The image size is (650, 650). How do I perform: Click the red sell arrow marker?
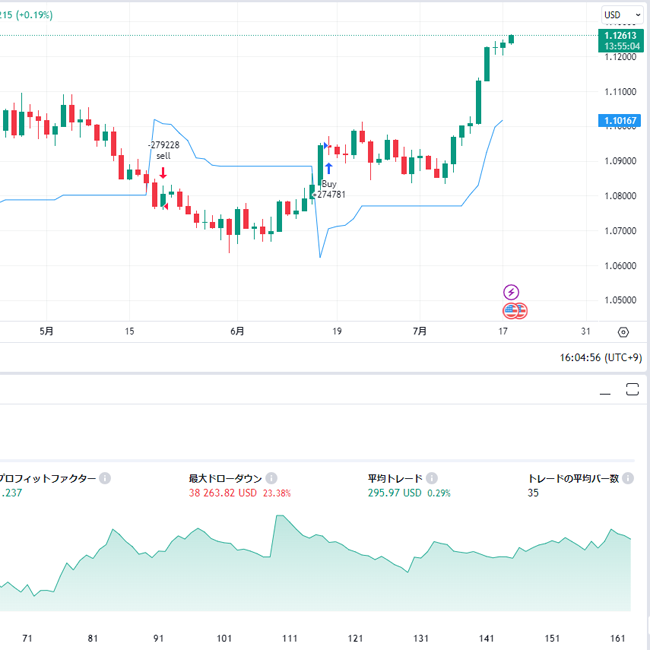tap(163, 172)
